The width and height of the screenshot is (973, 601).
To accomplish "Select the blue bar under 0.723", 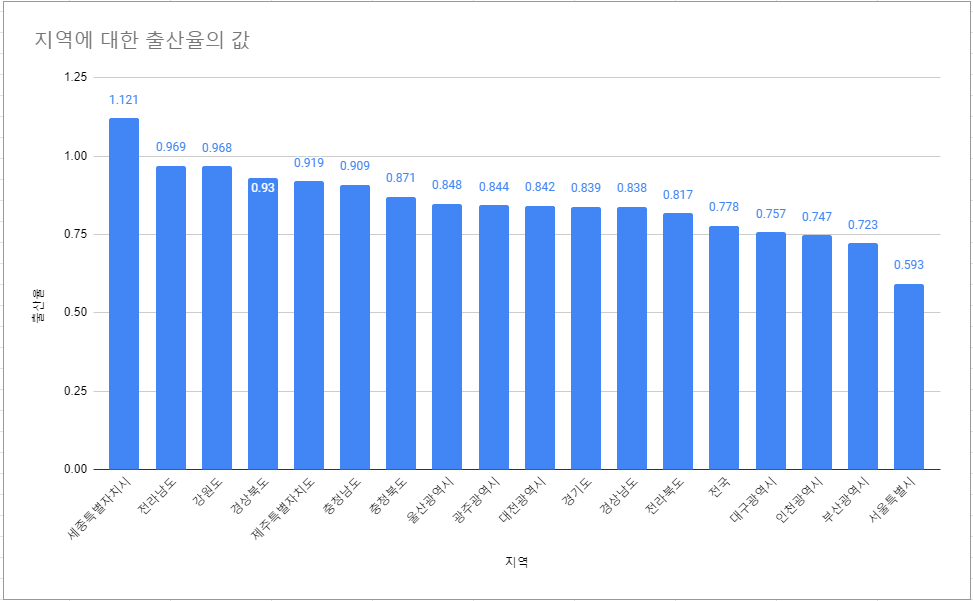I will (863, 356).
